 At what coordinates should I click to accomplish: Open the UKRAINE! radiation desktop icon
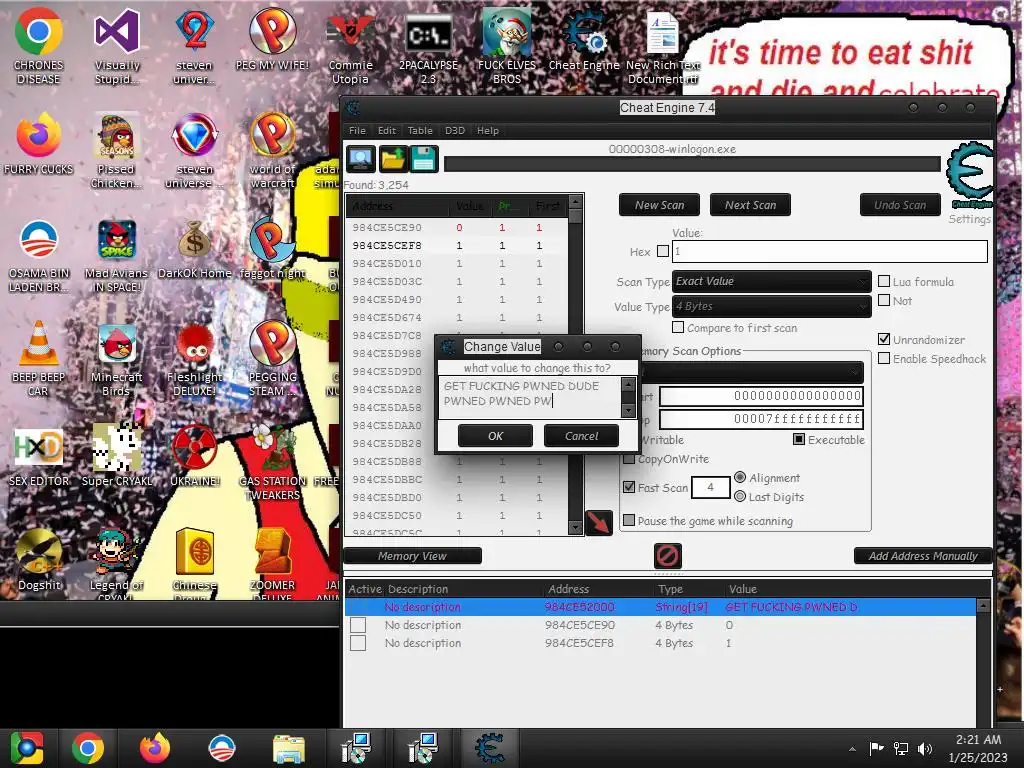195,457
